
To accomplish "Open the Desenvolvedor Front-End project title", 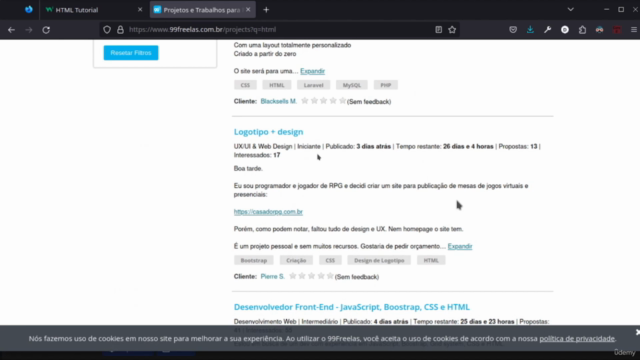I will coord(352,307).
